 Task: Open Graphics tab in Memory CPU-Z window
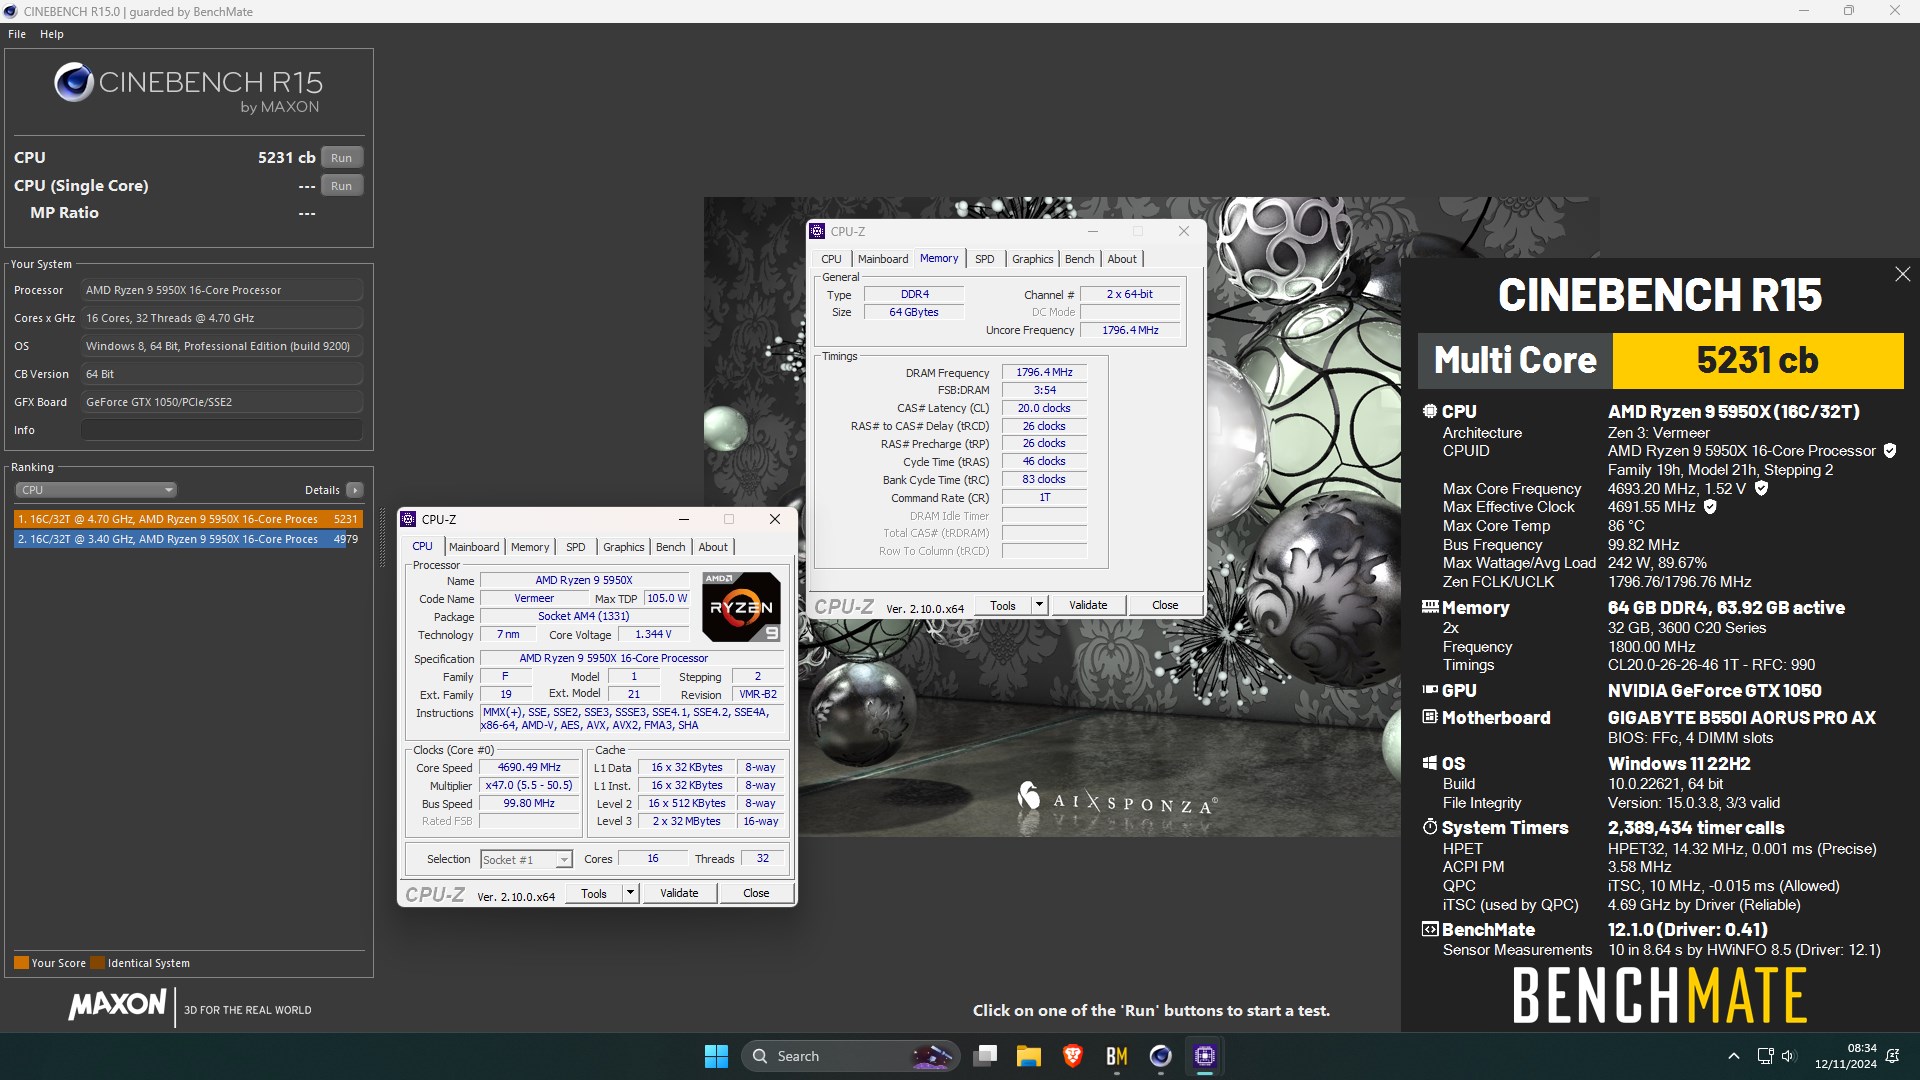[x=1033, y=259]
